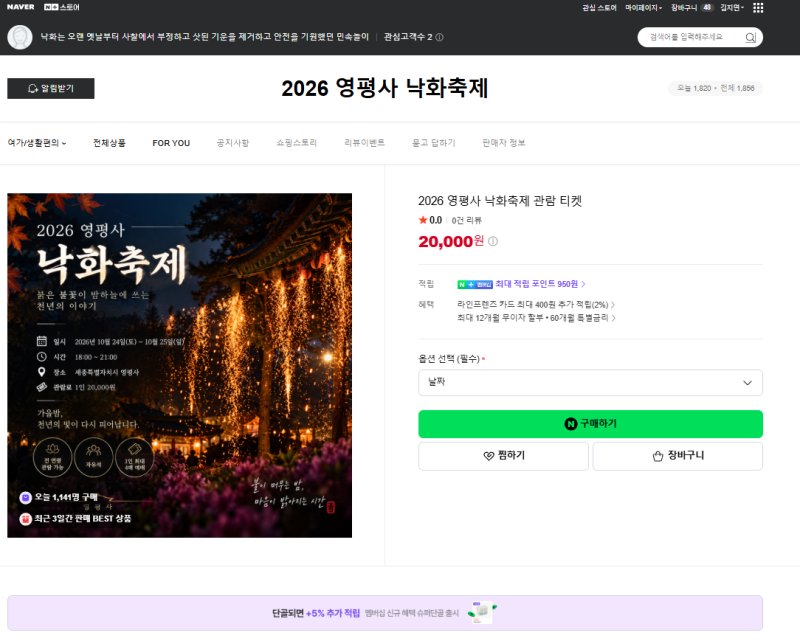Click the 구매하기 buy button
Screen dimensions: 800x641
tap(590, 424)
